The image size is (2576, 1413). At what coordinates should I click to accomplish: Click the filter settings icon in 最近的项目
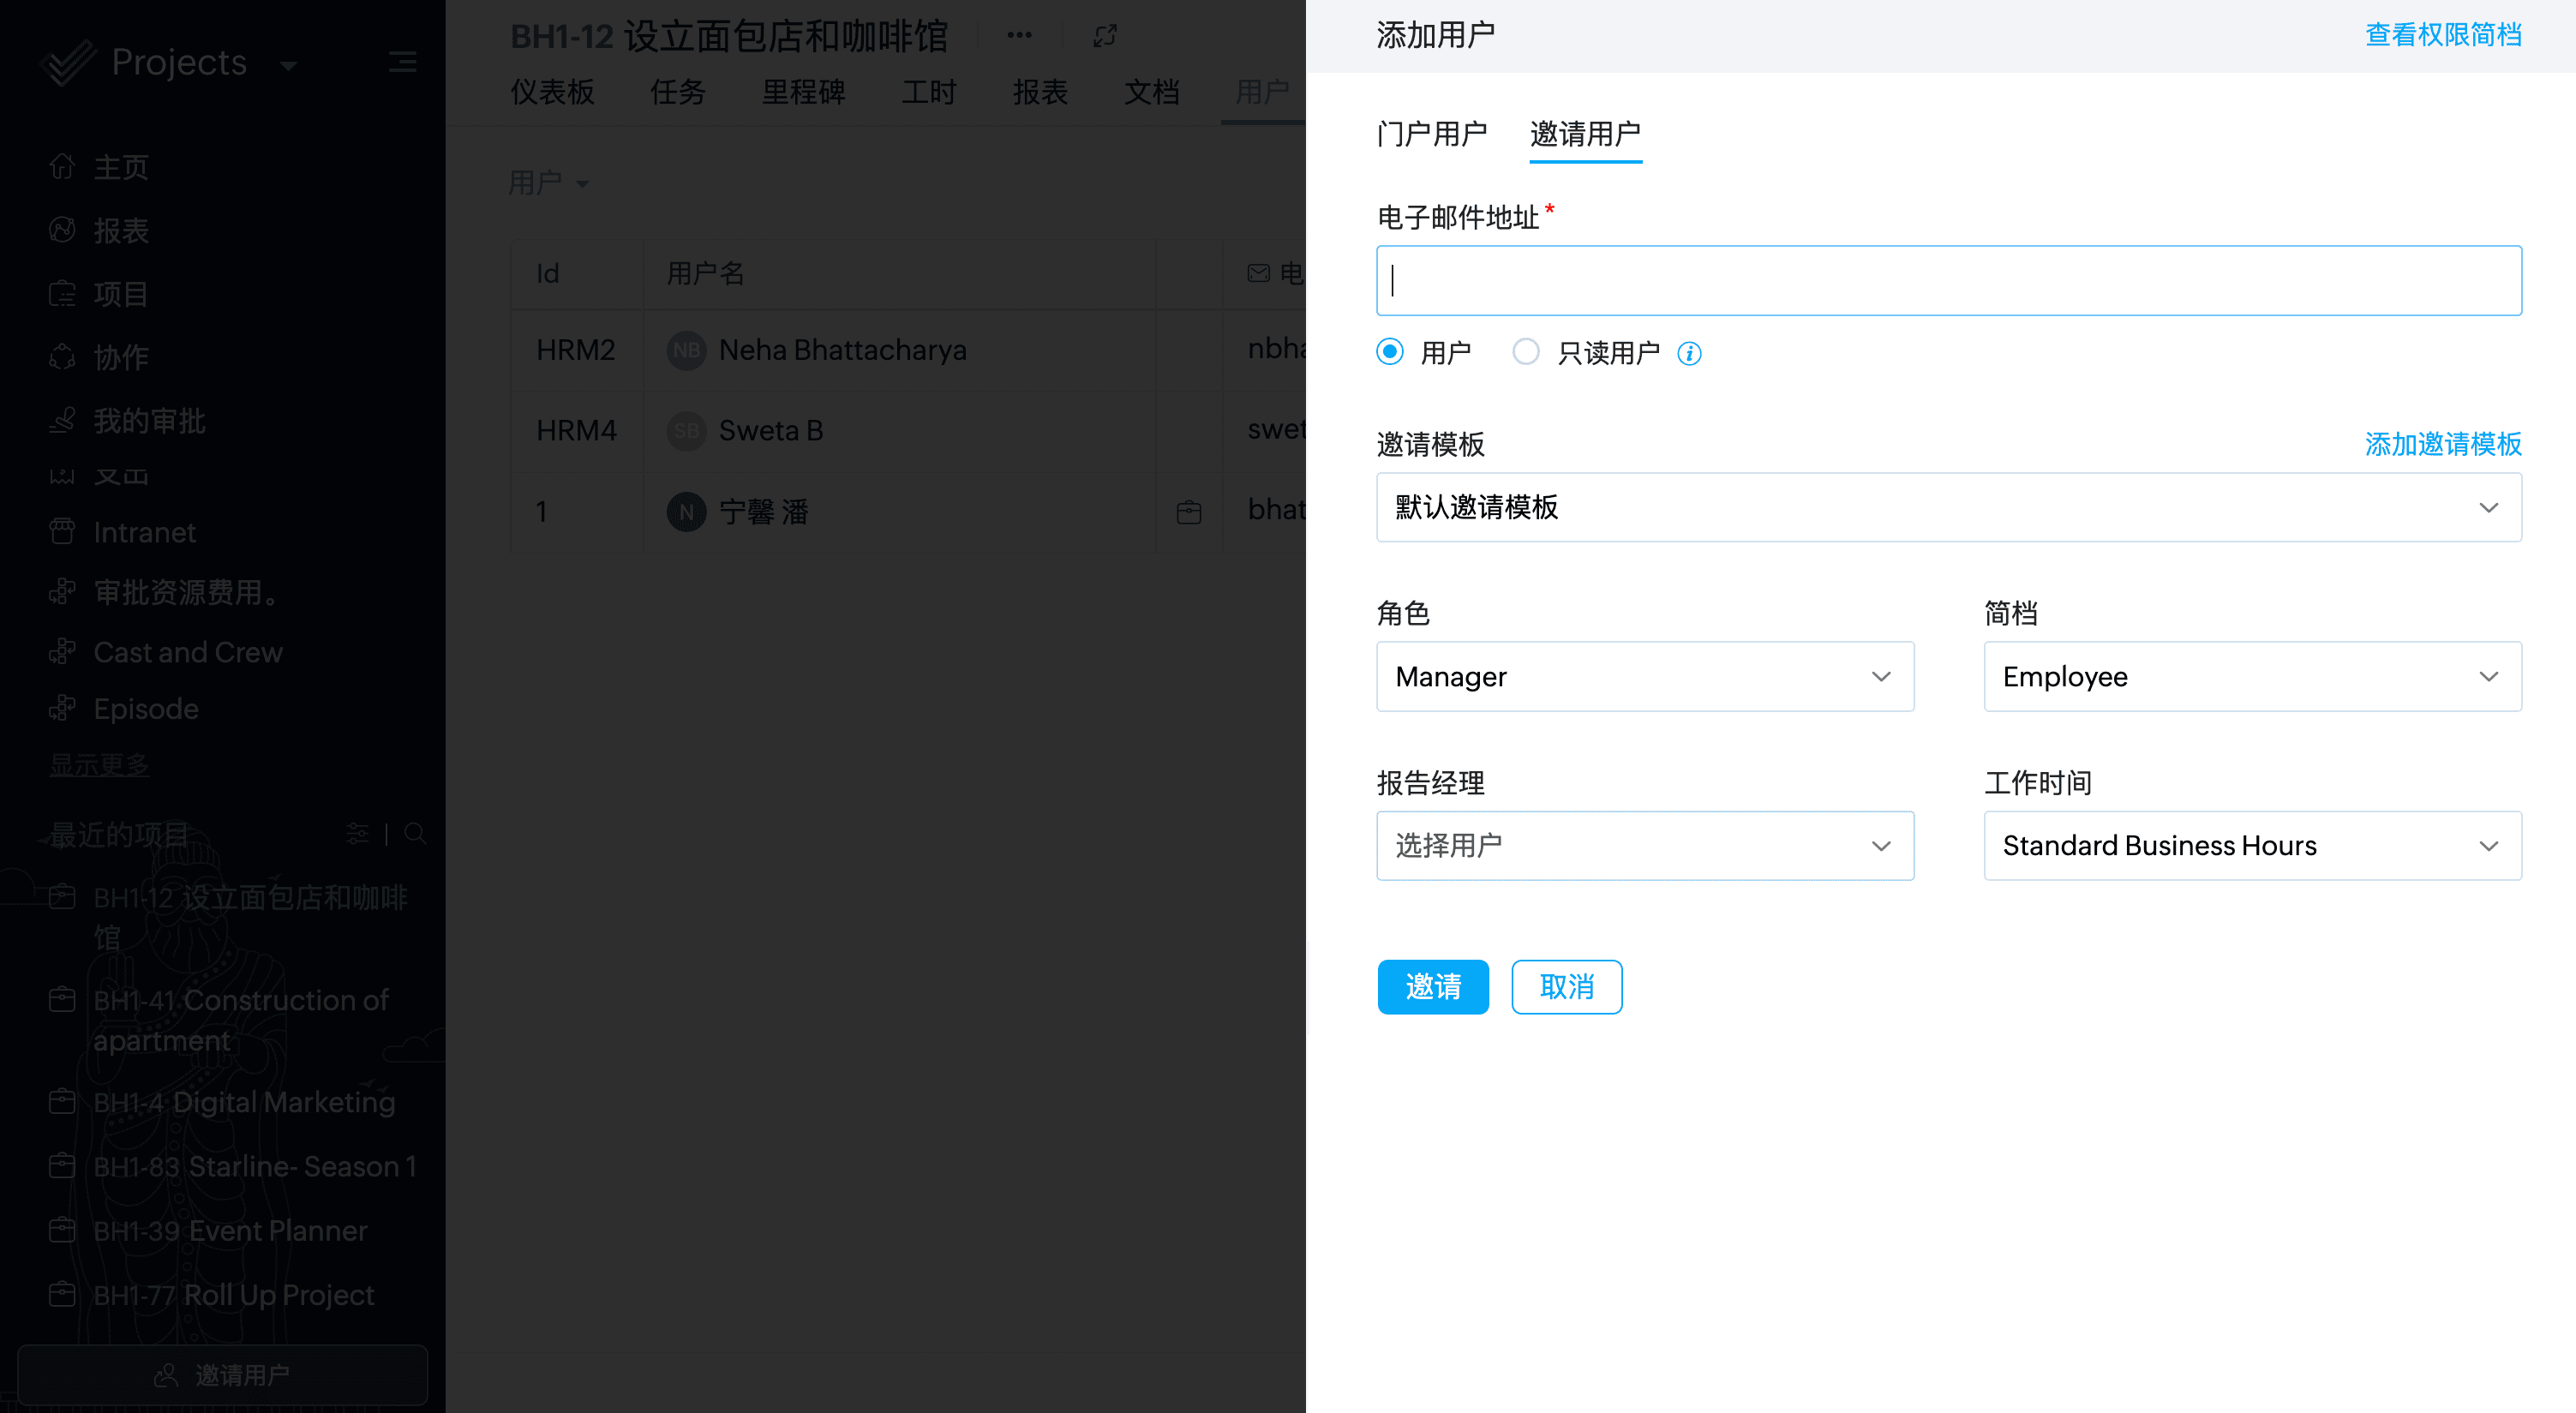(x=357, y=834)
